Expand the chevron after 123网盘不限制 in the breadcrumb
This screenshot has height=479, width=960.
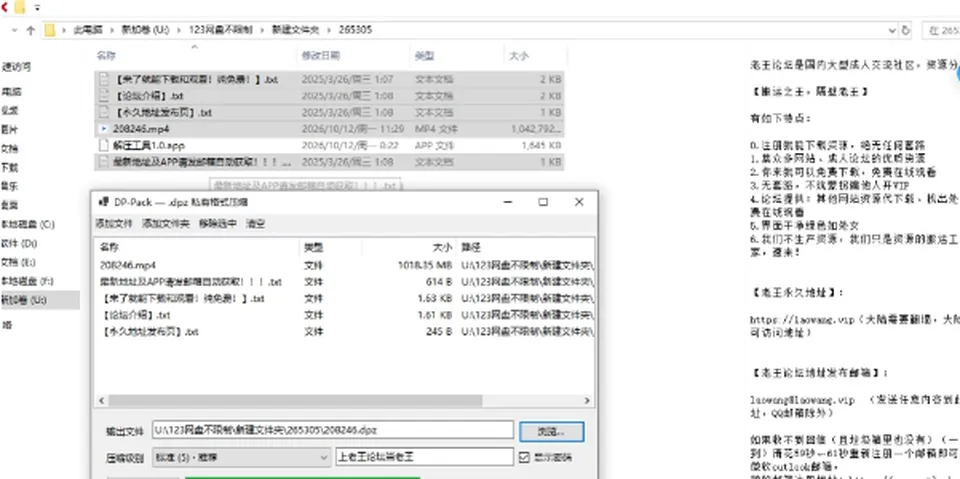(x=261, y=30)
